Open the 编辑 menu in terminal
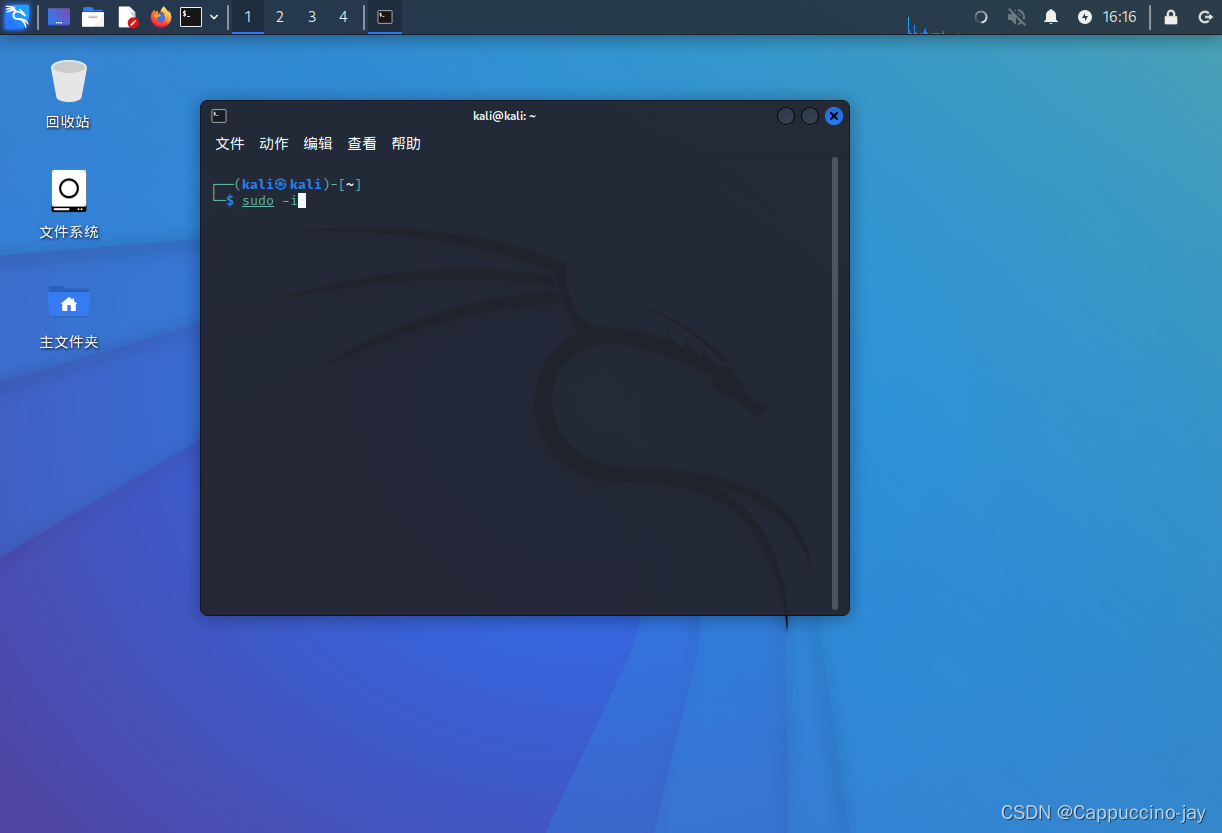Viewport: 1222px width, 833px height. (x=318, y=144)
